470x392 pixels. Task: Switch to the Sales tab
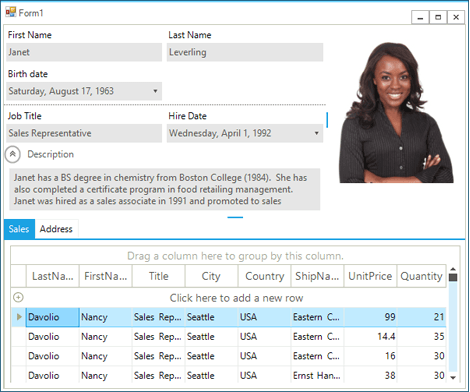point(19,229)
